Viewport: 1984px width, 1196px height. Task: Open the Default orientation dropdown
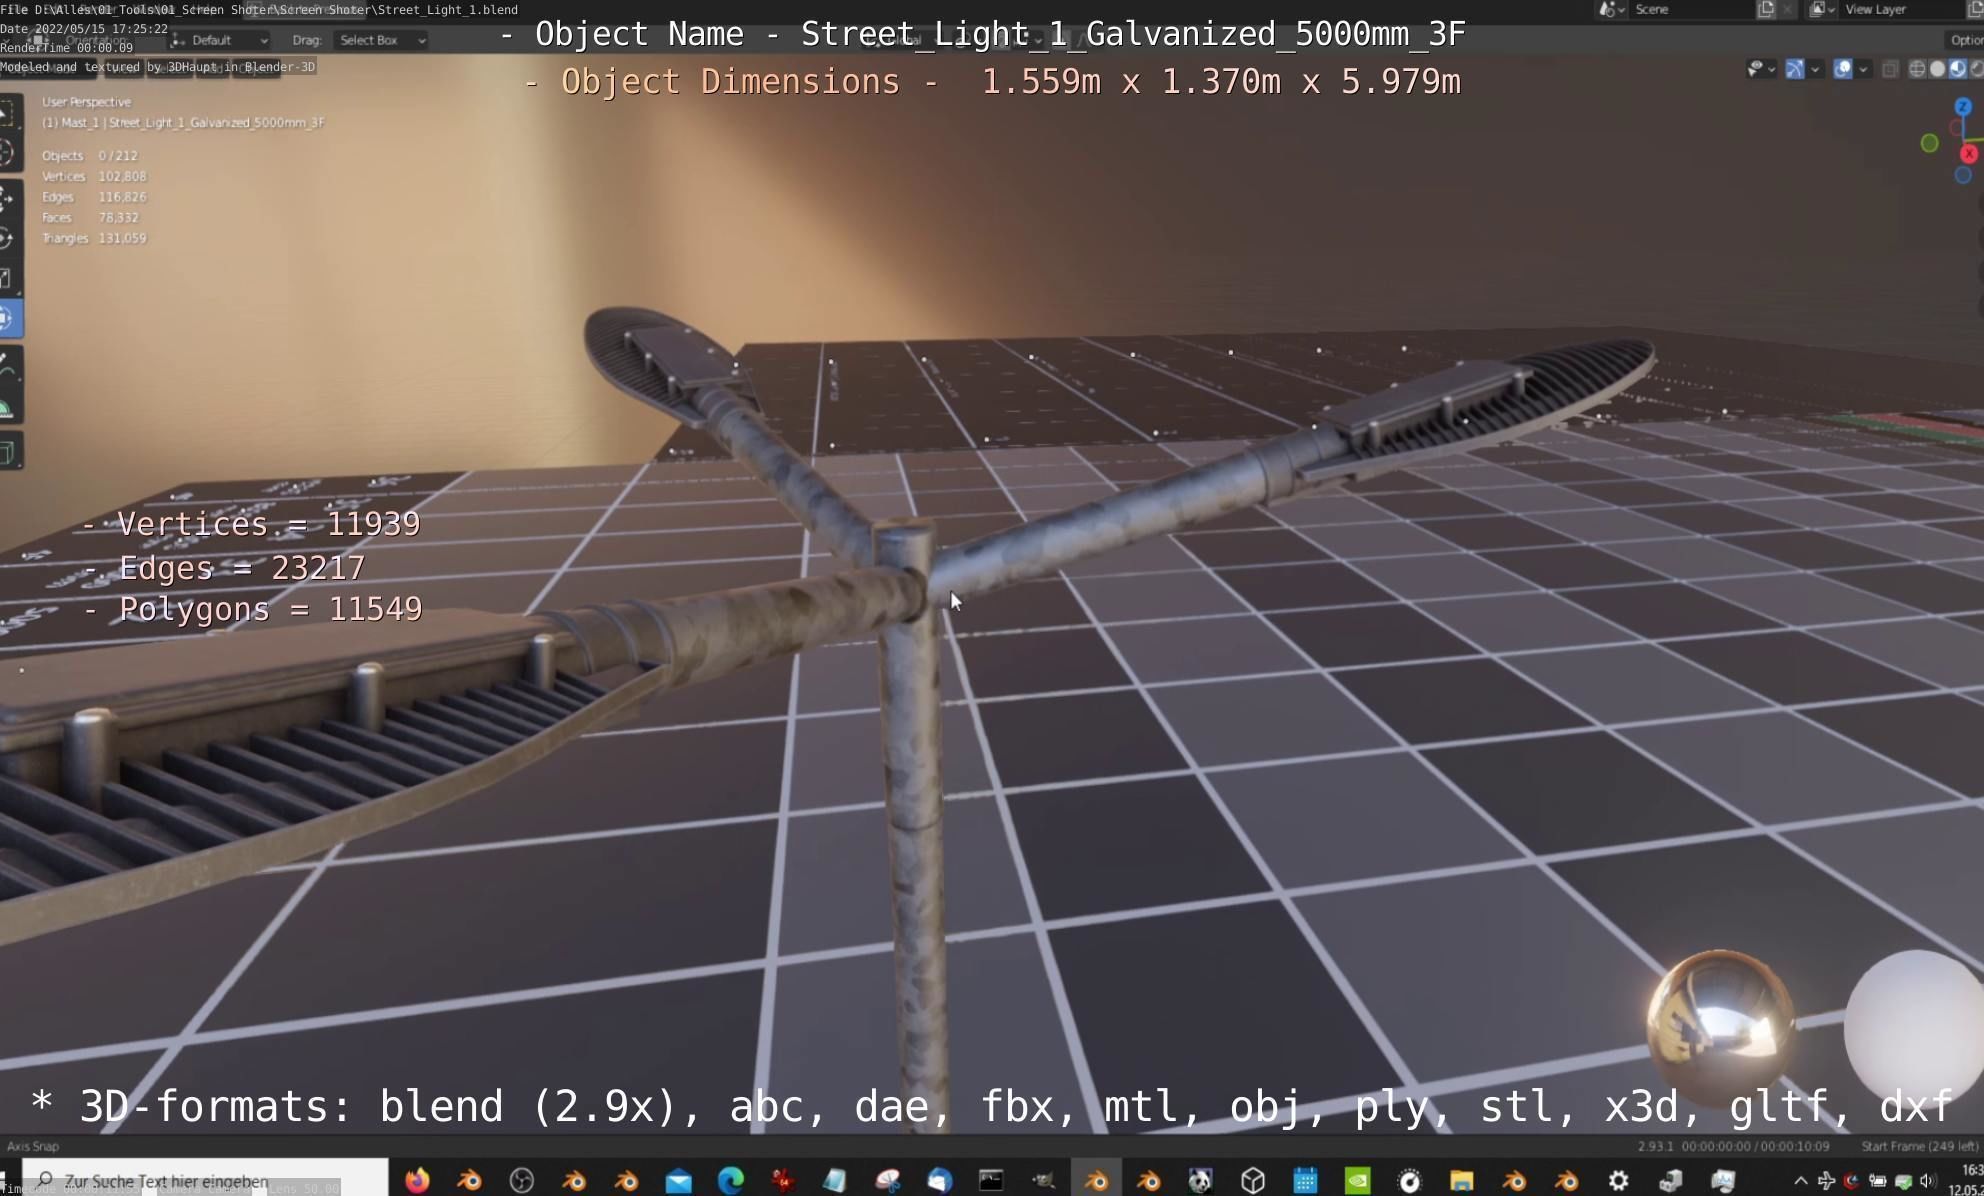(219, 40)
